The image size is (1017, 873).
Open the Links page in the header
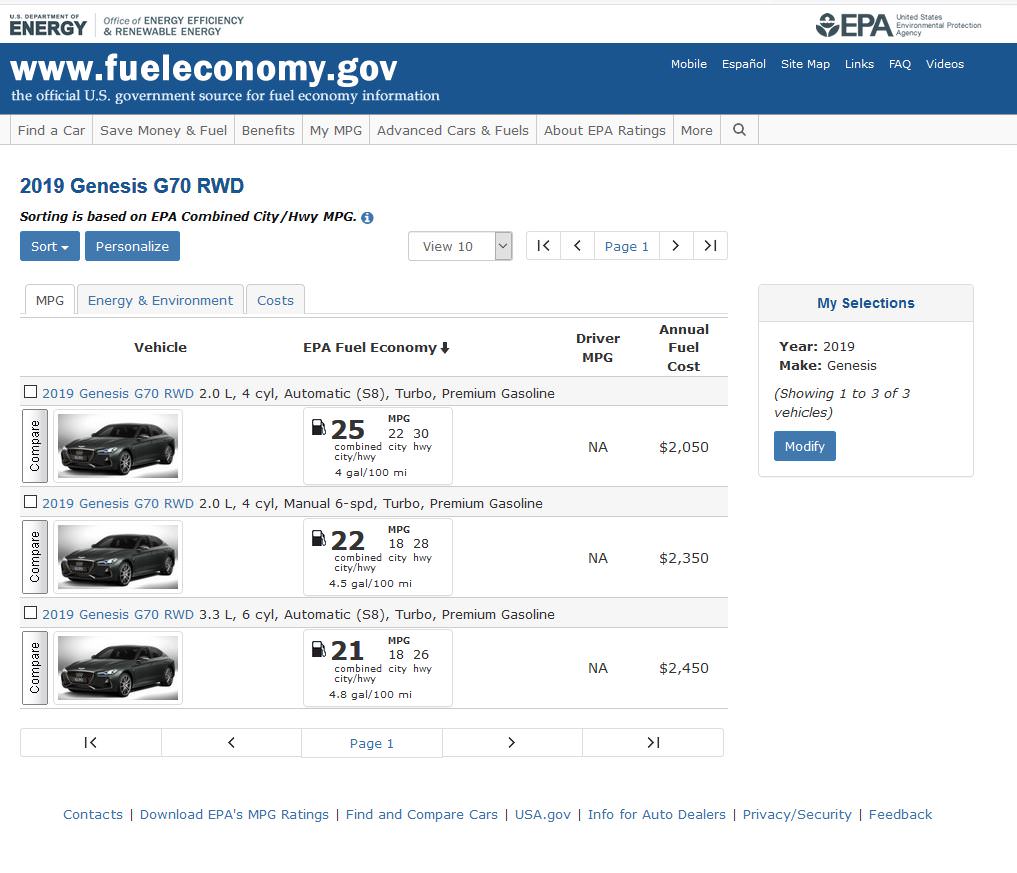click(859, 64)
